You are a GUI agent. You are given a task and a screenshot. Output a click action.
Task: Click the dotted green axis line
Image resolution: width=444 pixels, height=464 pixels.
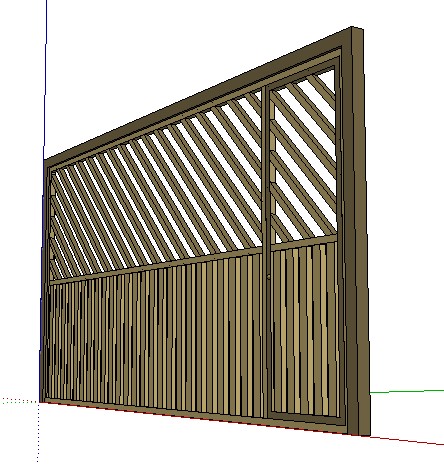point(19,401)
